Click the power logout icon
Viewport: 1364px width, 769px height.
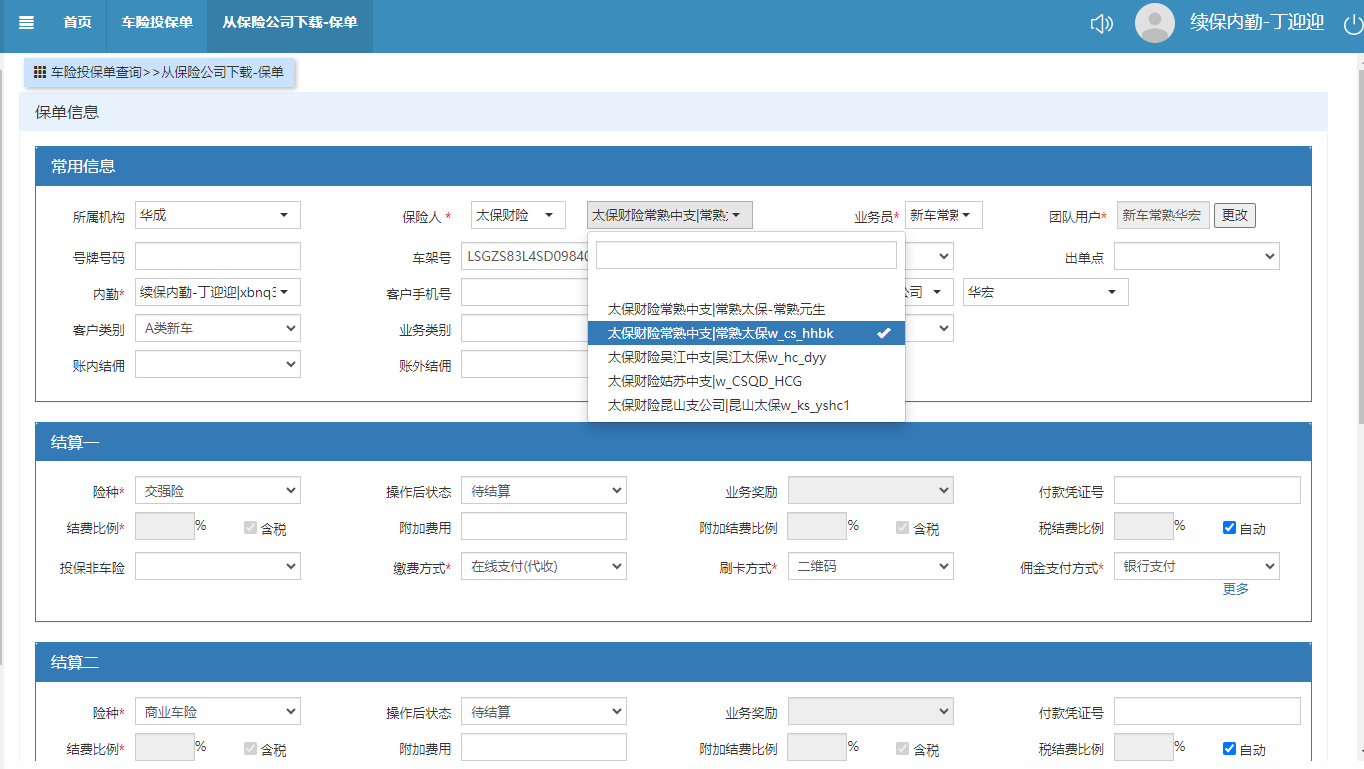point(1352,24)
